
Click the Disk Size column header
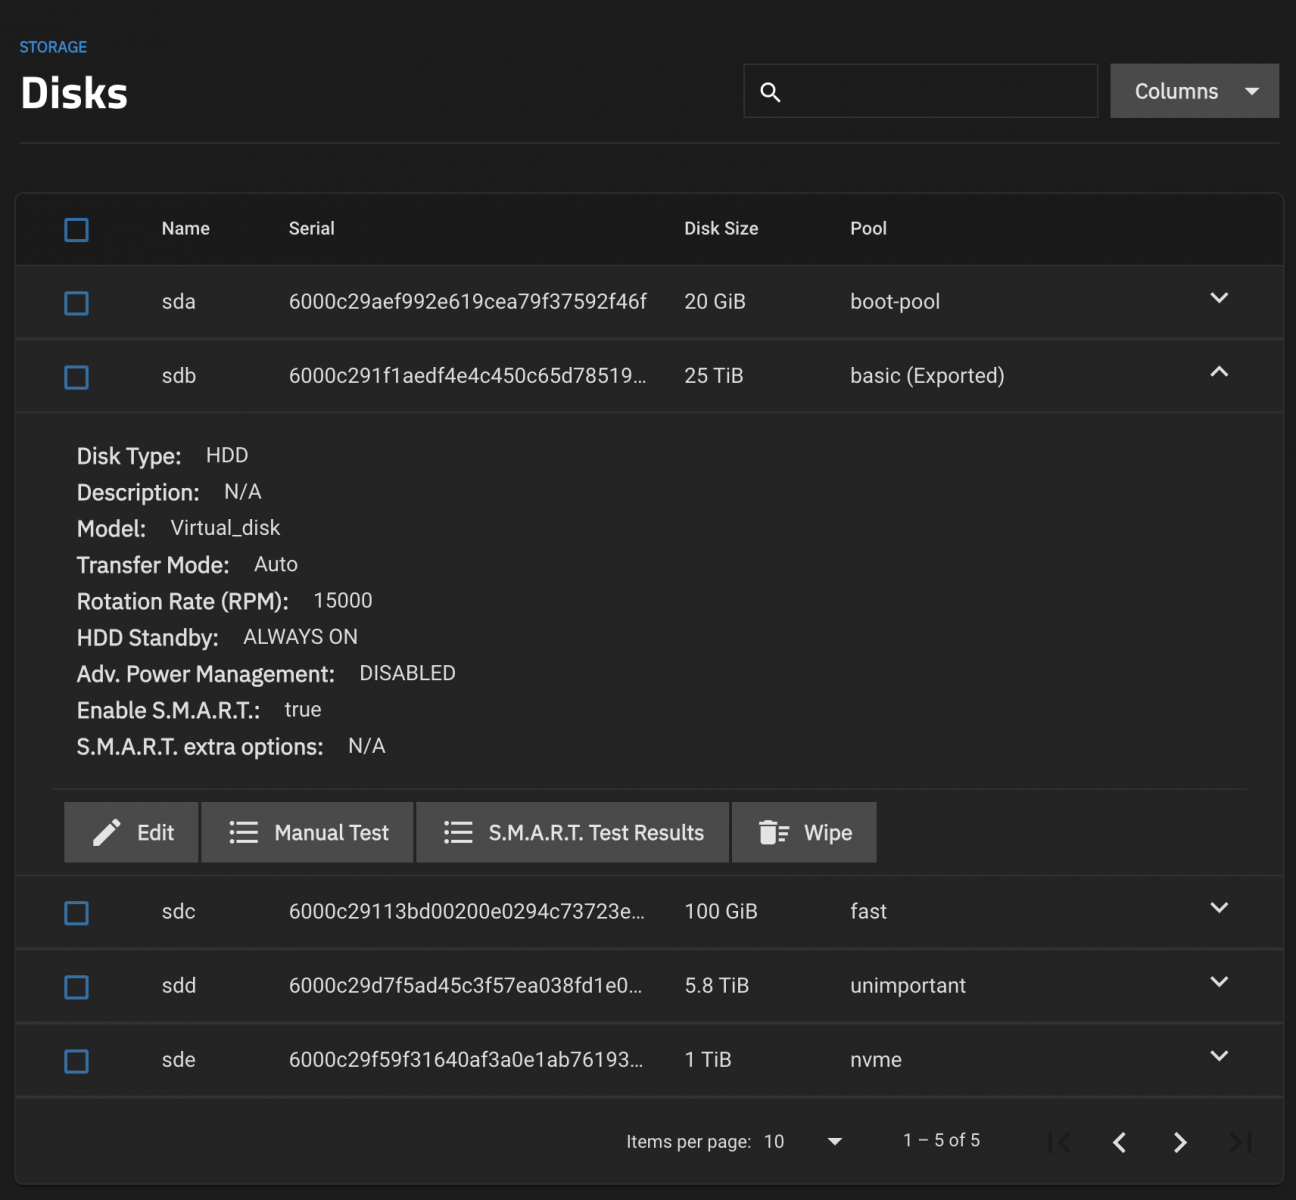721,229
